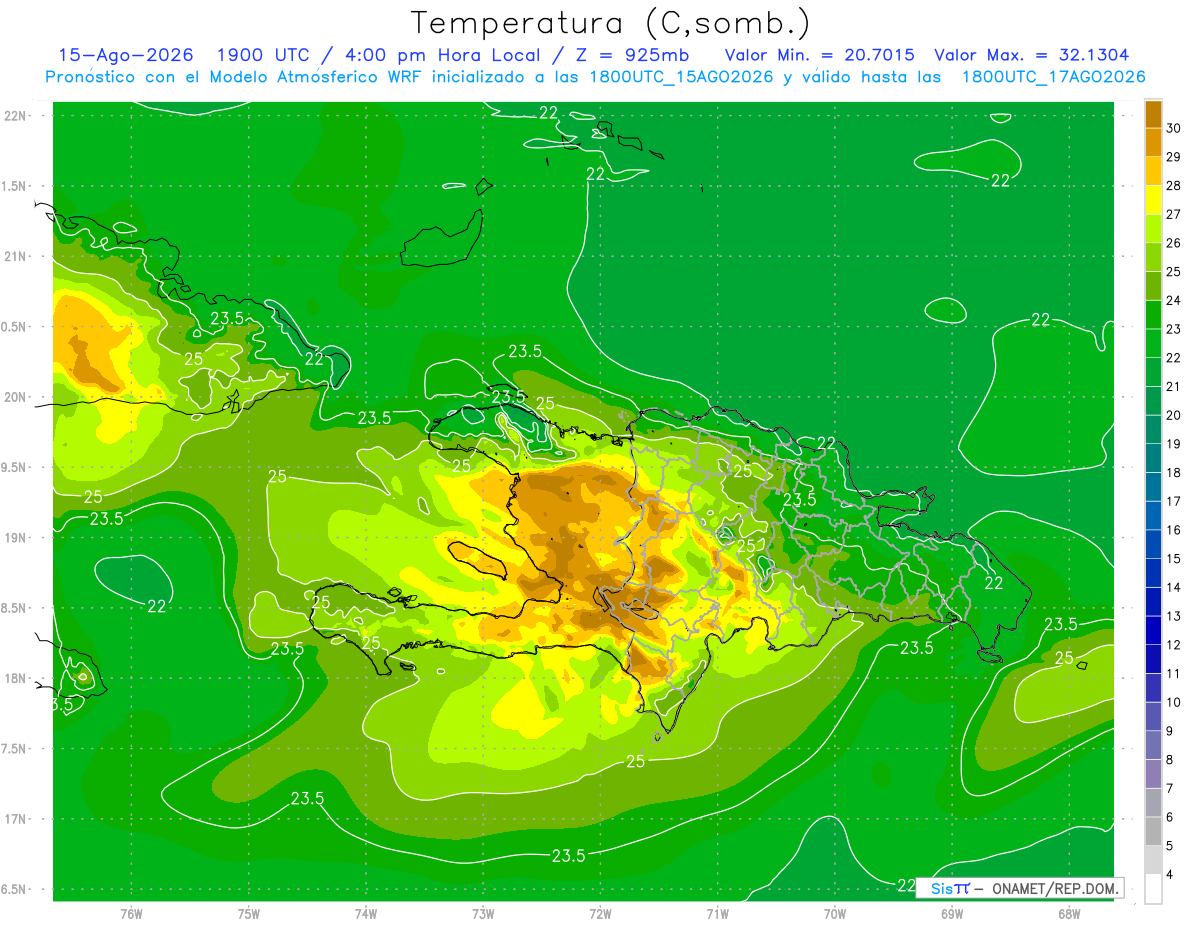Click the valid-until time '1800UTC_17AGO2026'
This screenshot has width=1200, height=927.
[x=1053, y=77]
